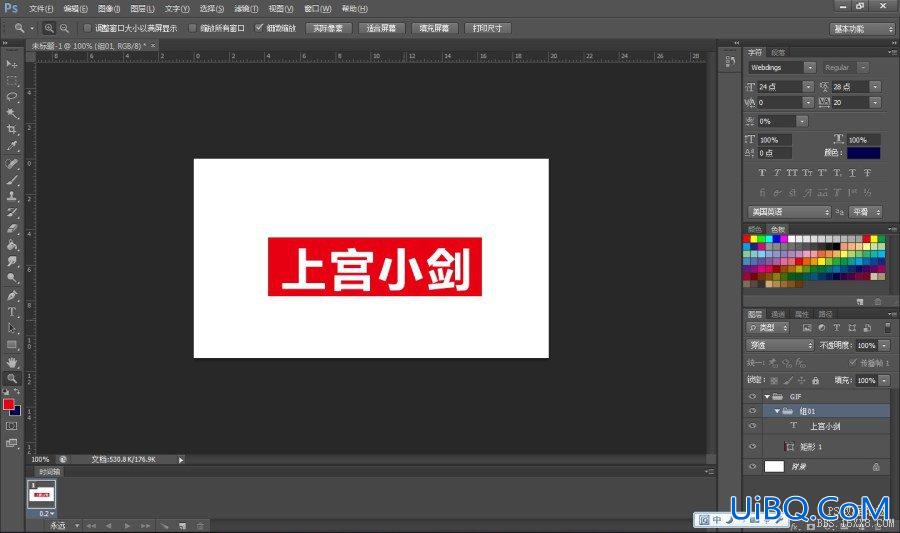The width and height of the screenshot is (900, 533).
Task: Click the fit screen button
Action: point(381,28)
